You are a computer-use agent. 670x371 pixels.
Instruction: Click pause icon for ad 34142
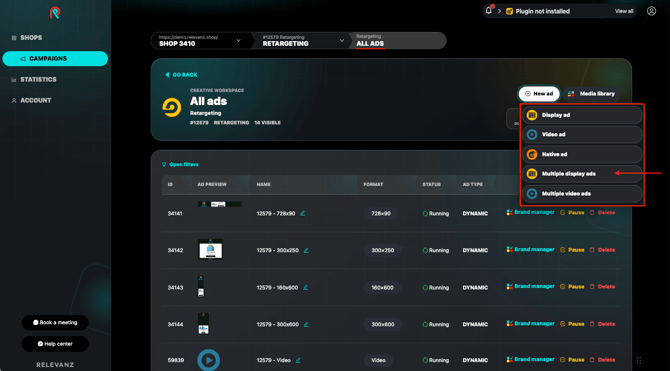(x=563, y=250)
